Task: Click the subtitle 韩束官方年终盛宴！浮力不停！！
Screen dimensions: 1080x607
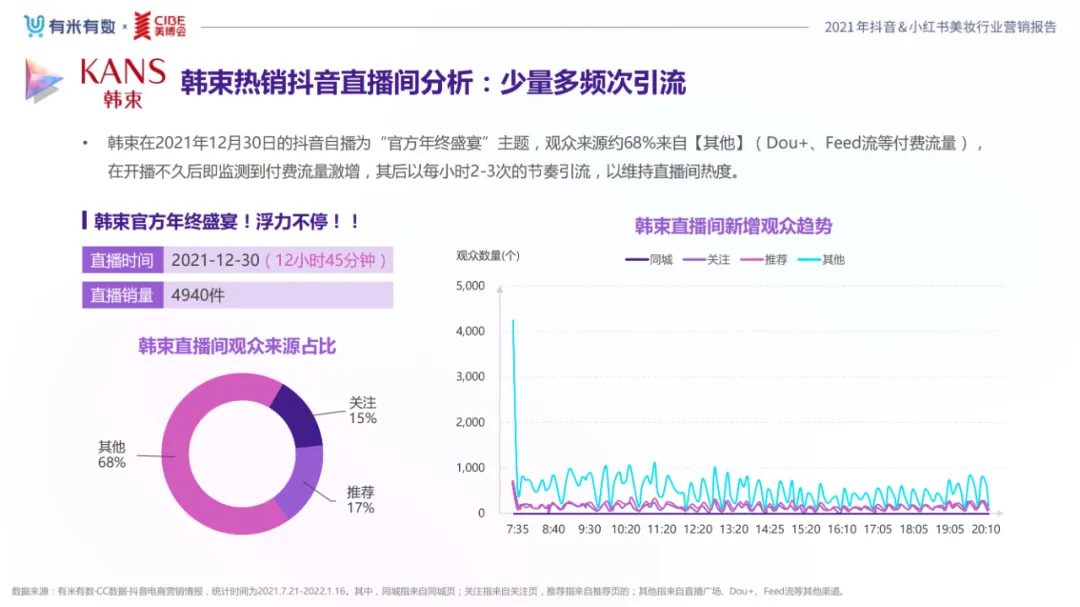Action: 227,222
